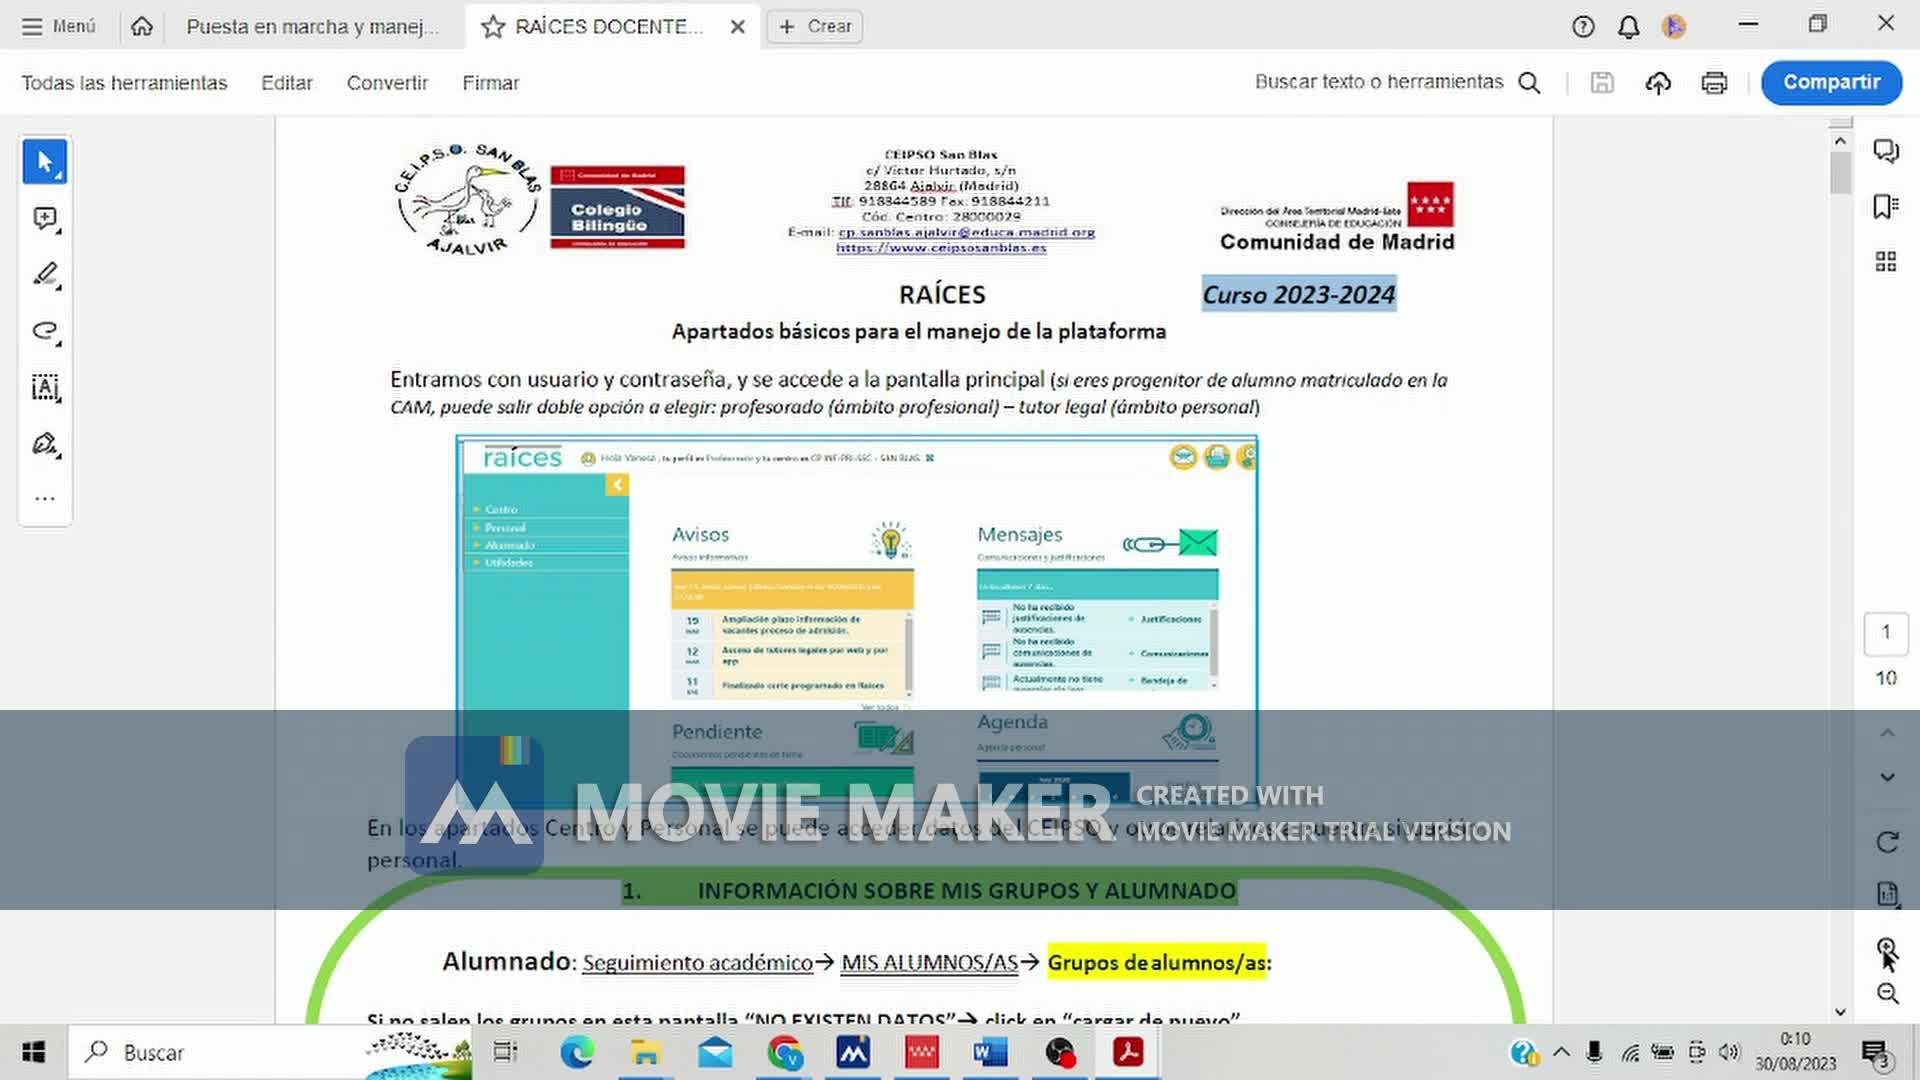This screenshot has height=1080, width=1920.
Task: Click the Compartir button
Action: [1831, 82]
